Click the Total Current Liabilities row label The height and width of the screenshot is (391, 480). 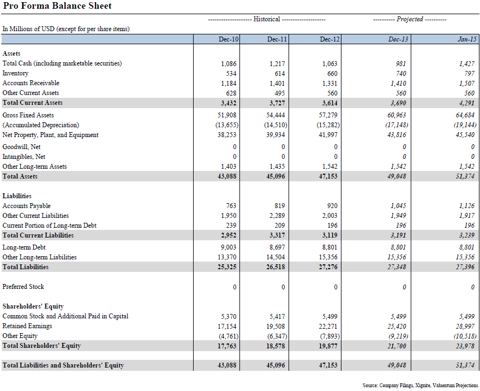38,235
